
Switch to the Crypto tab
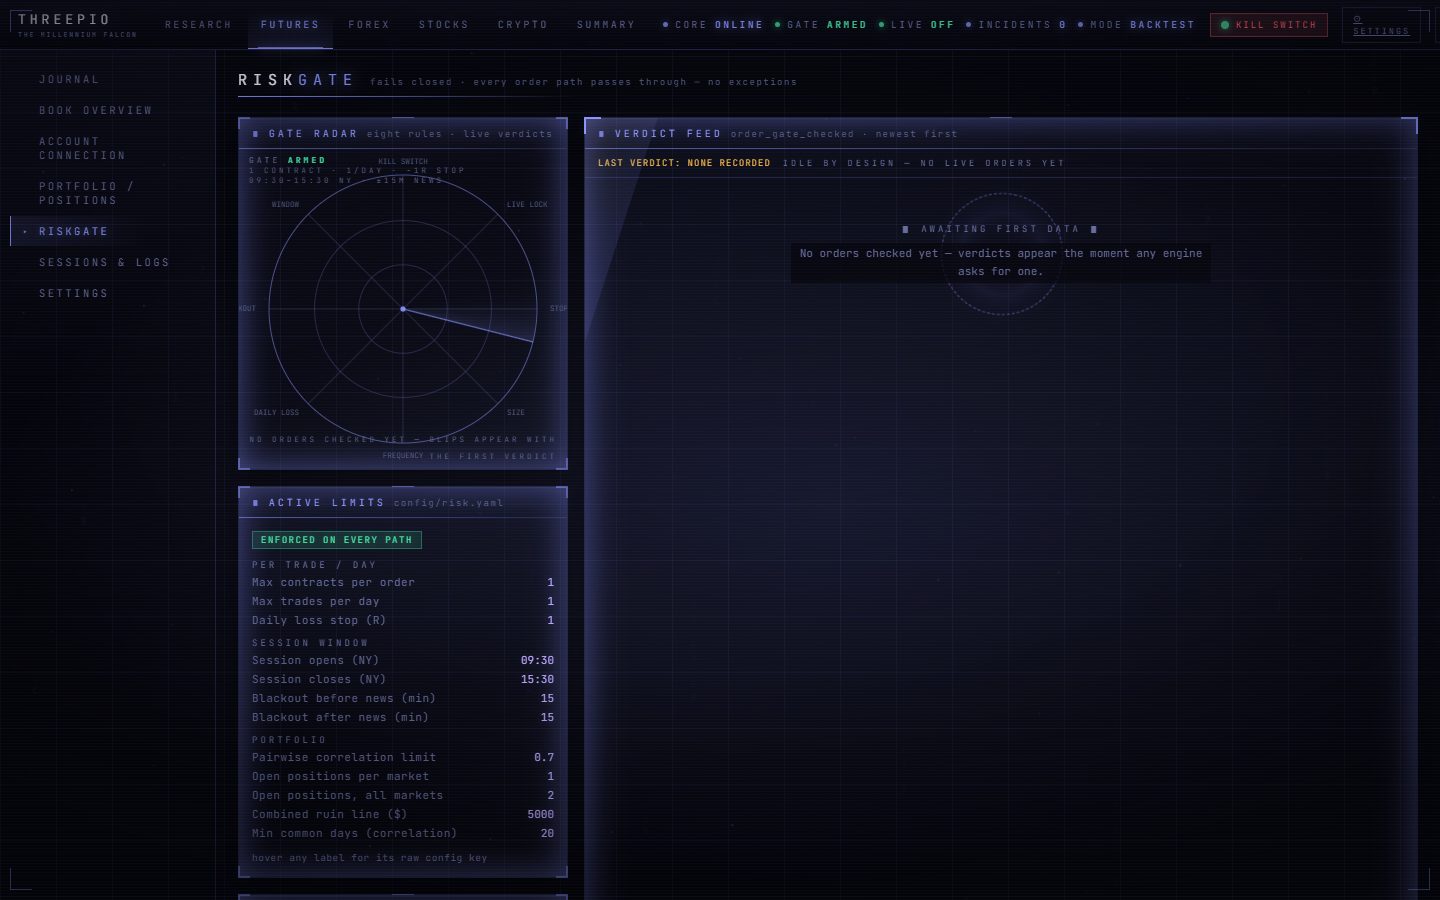(x=522, y=24)
